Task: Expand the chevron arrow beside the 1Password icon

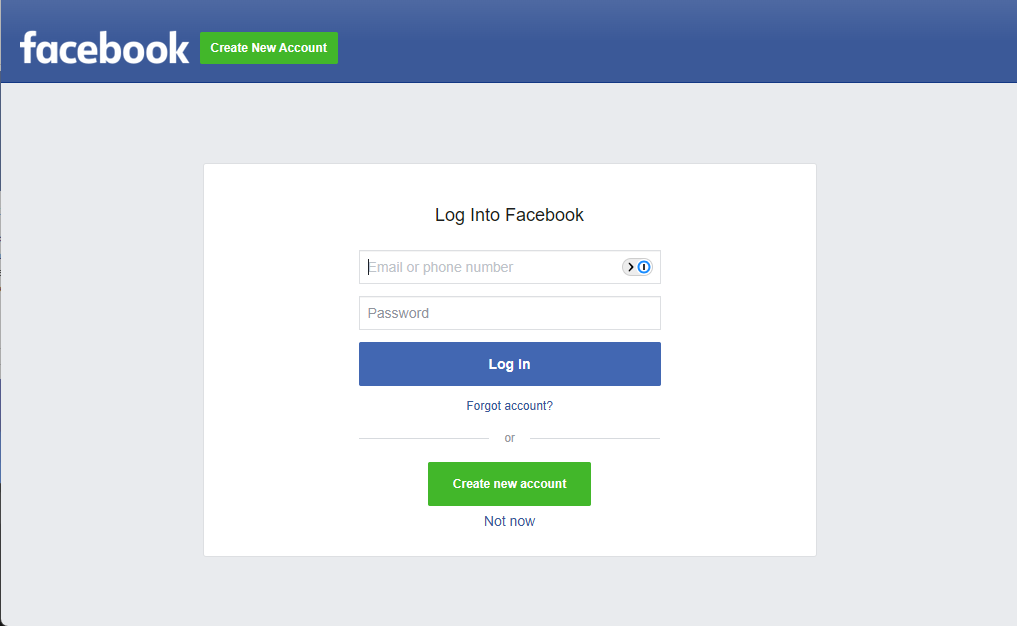Action: [x=630, y=267]
